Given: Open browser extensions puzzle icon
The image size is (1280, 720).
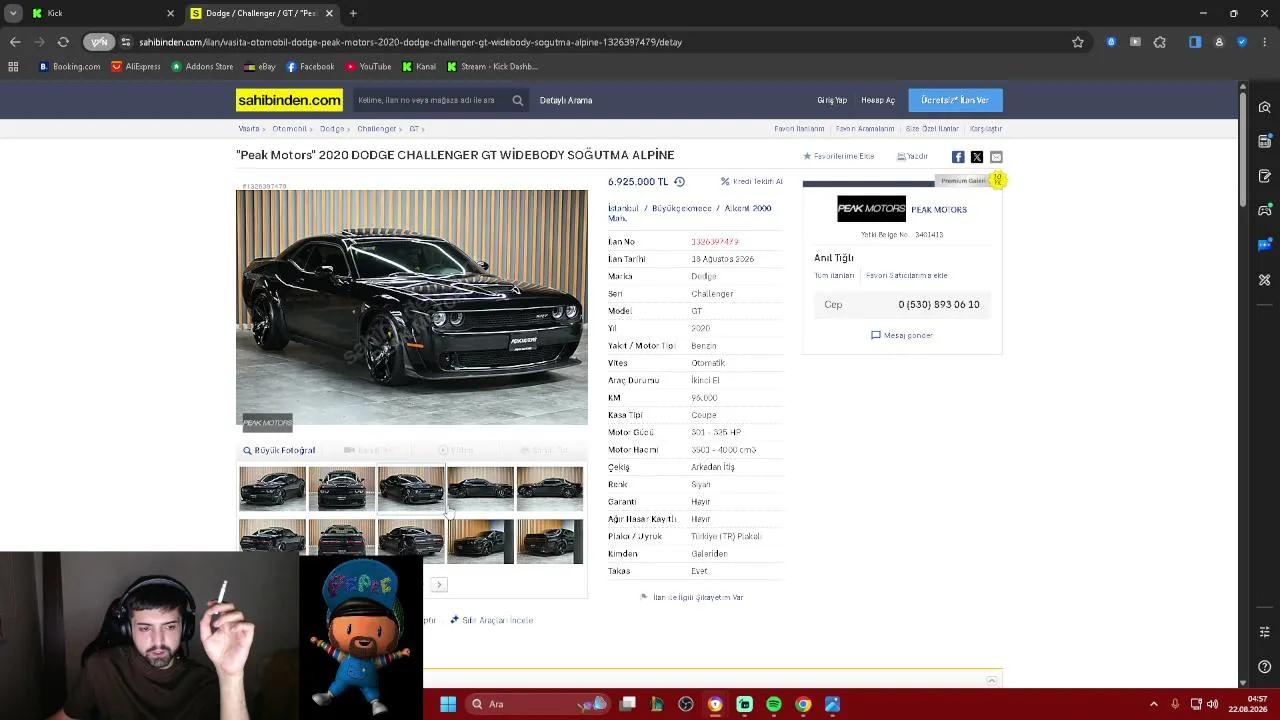Looking at the screenshot, I should 1160,42.
